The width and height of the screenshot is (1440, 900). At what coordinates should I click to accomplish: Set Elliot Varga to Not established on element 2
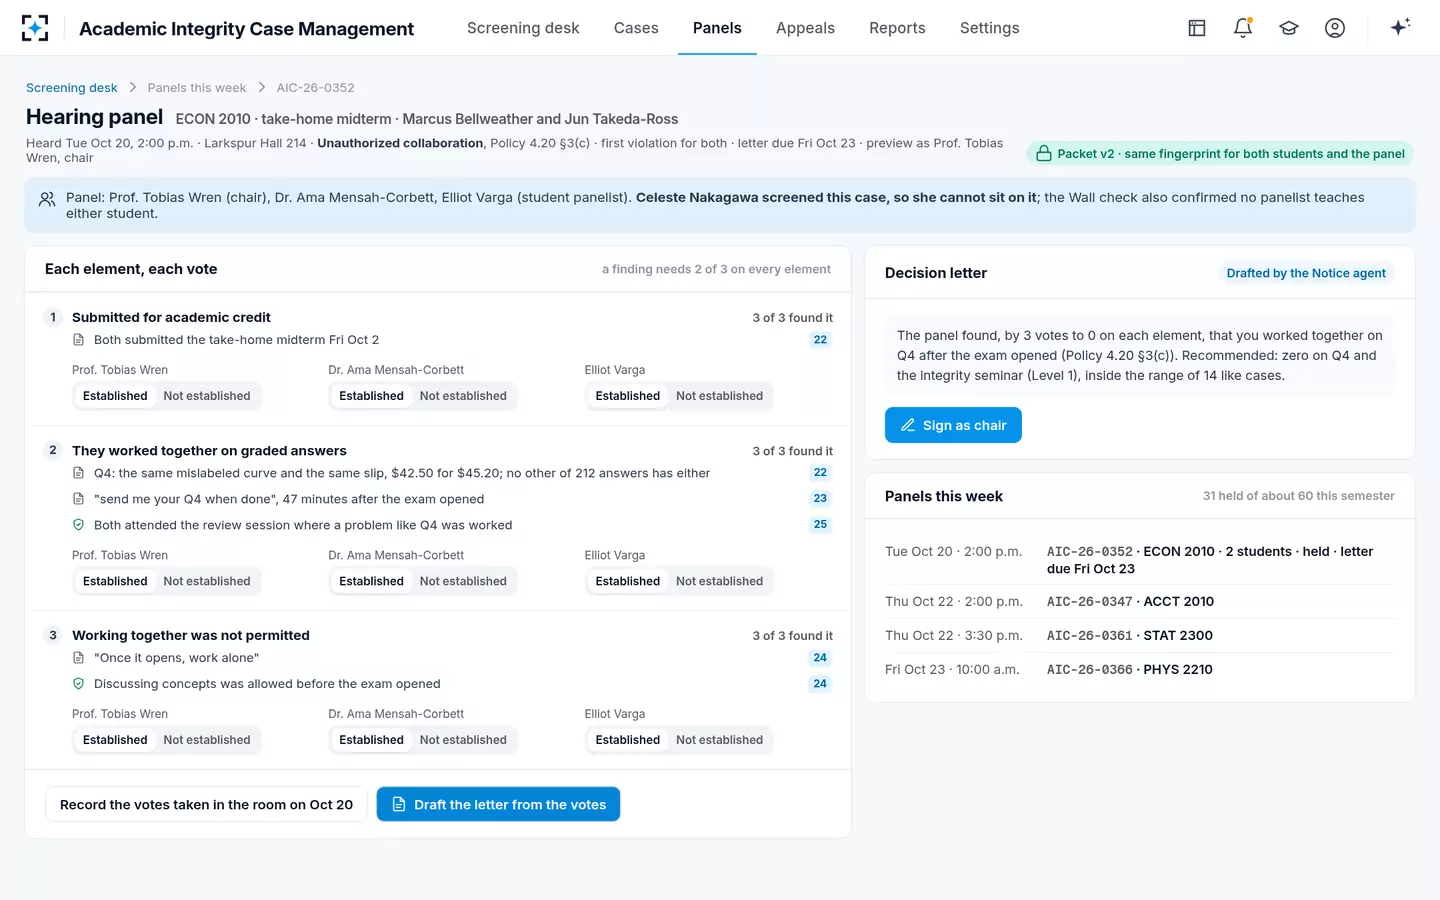(719, 581)
